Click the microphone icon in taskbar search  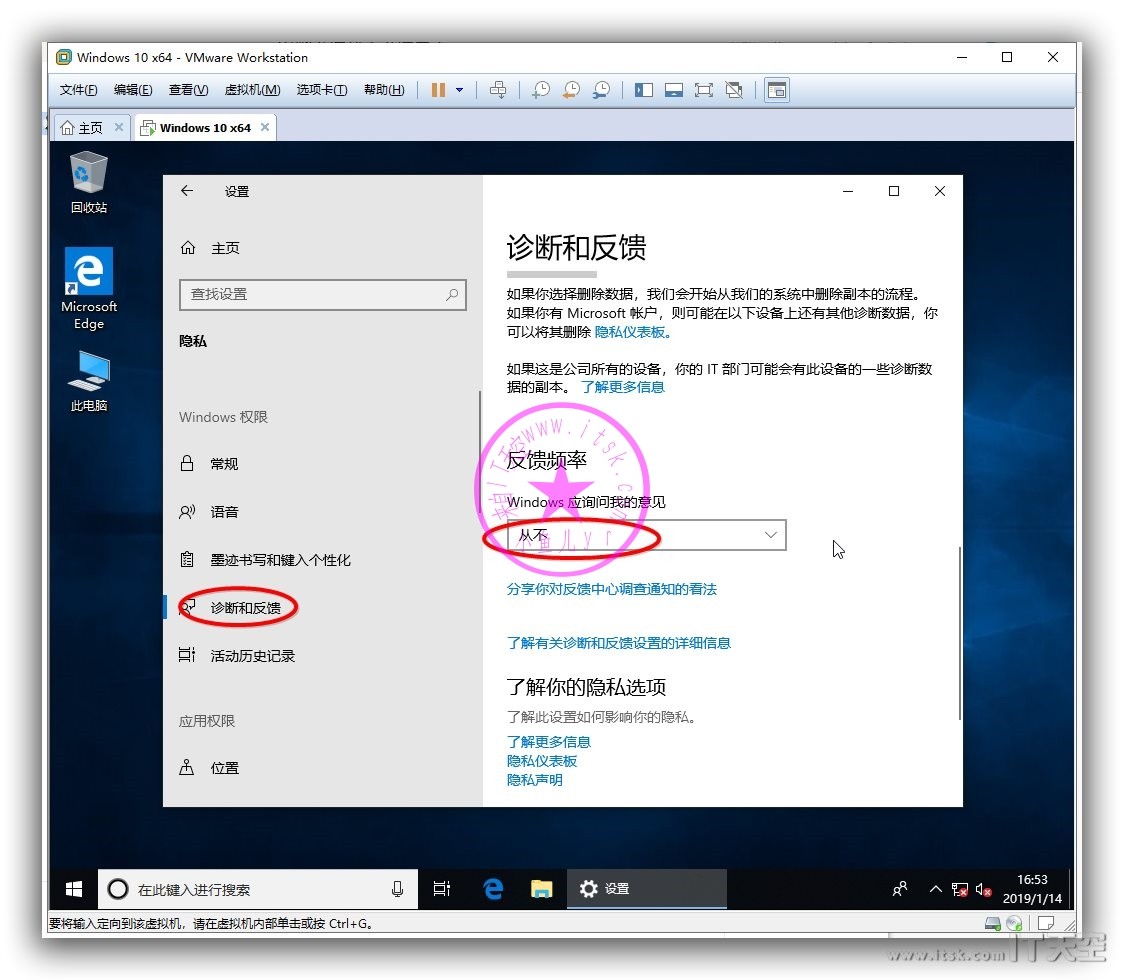pos(397,890)
